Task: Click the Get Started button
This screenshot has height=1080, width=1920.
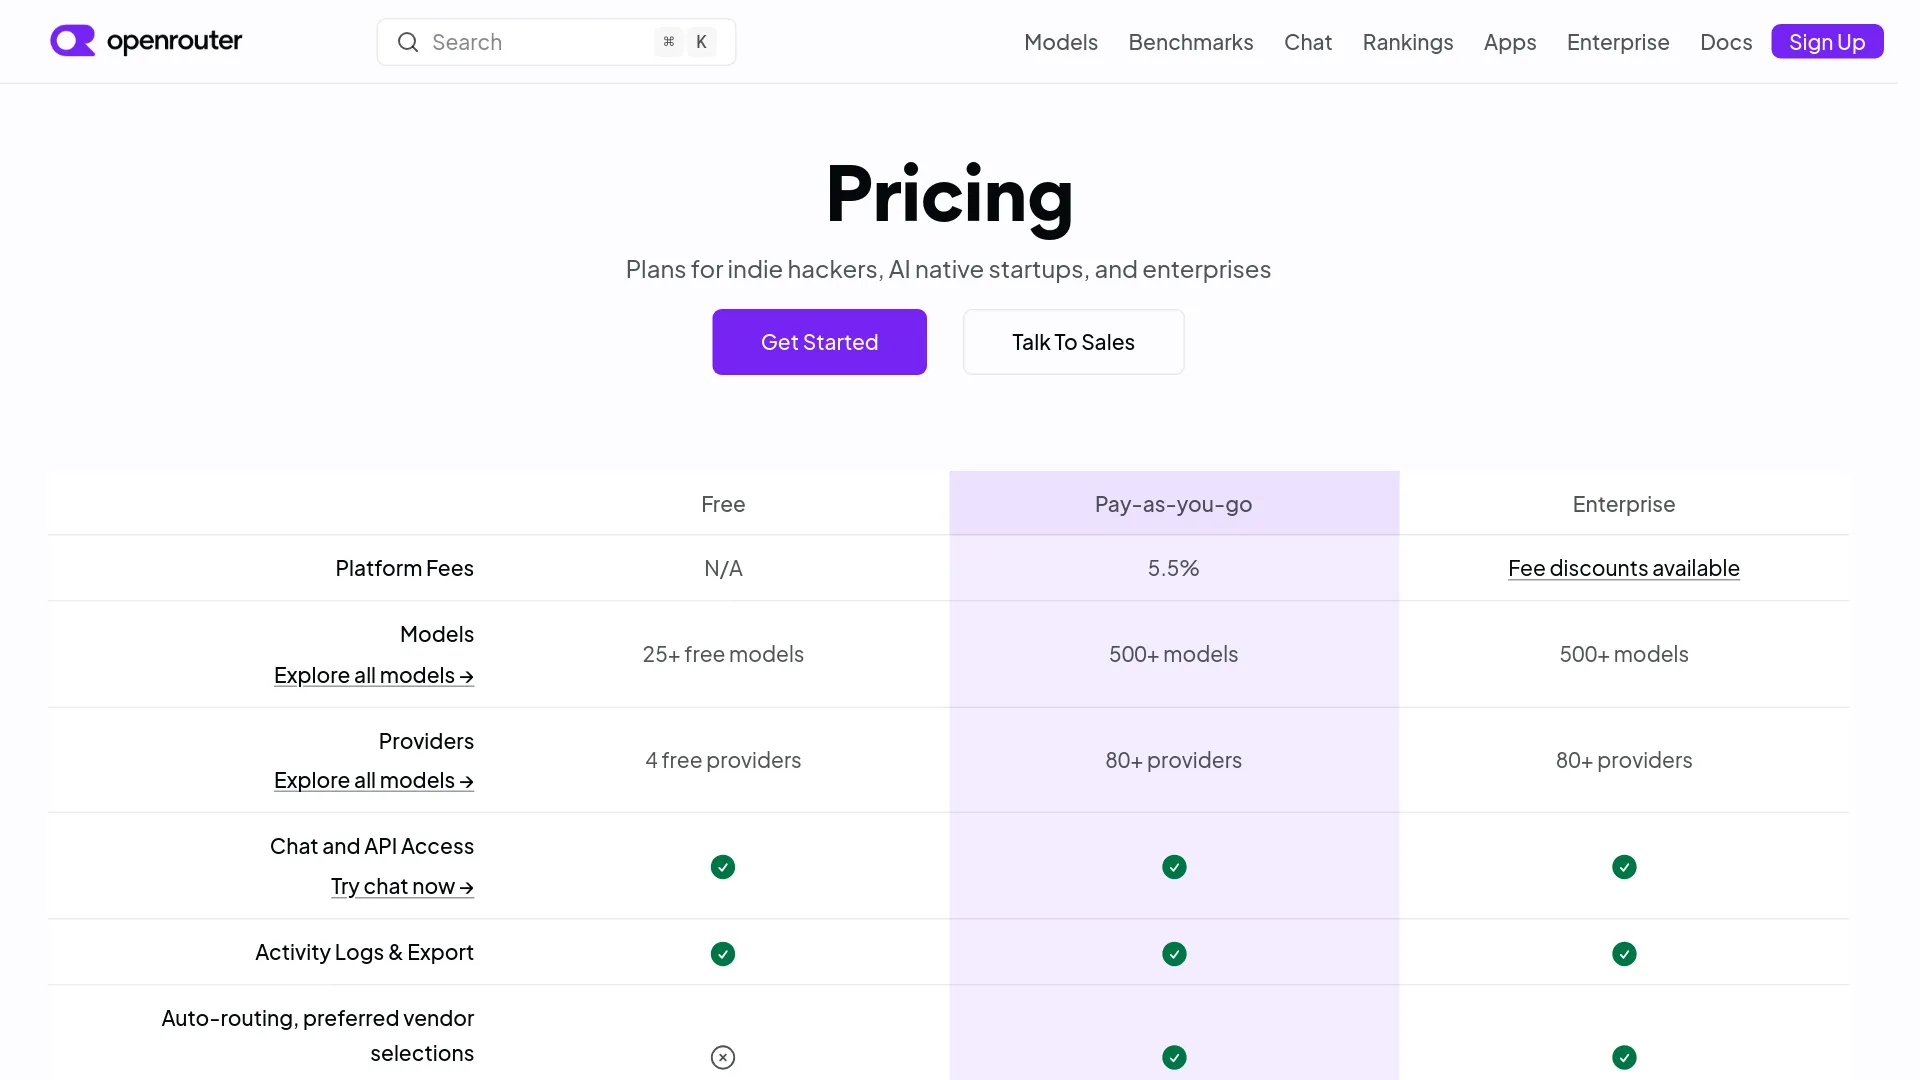Action: pos(819,342)
